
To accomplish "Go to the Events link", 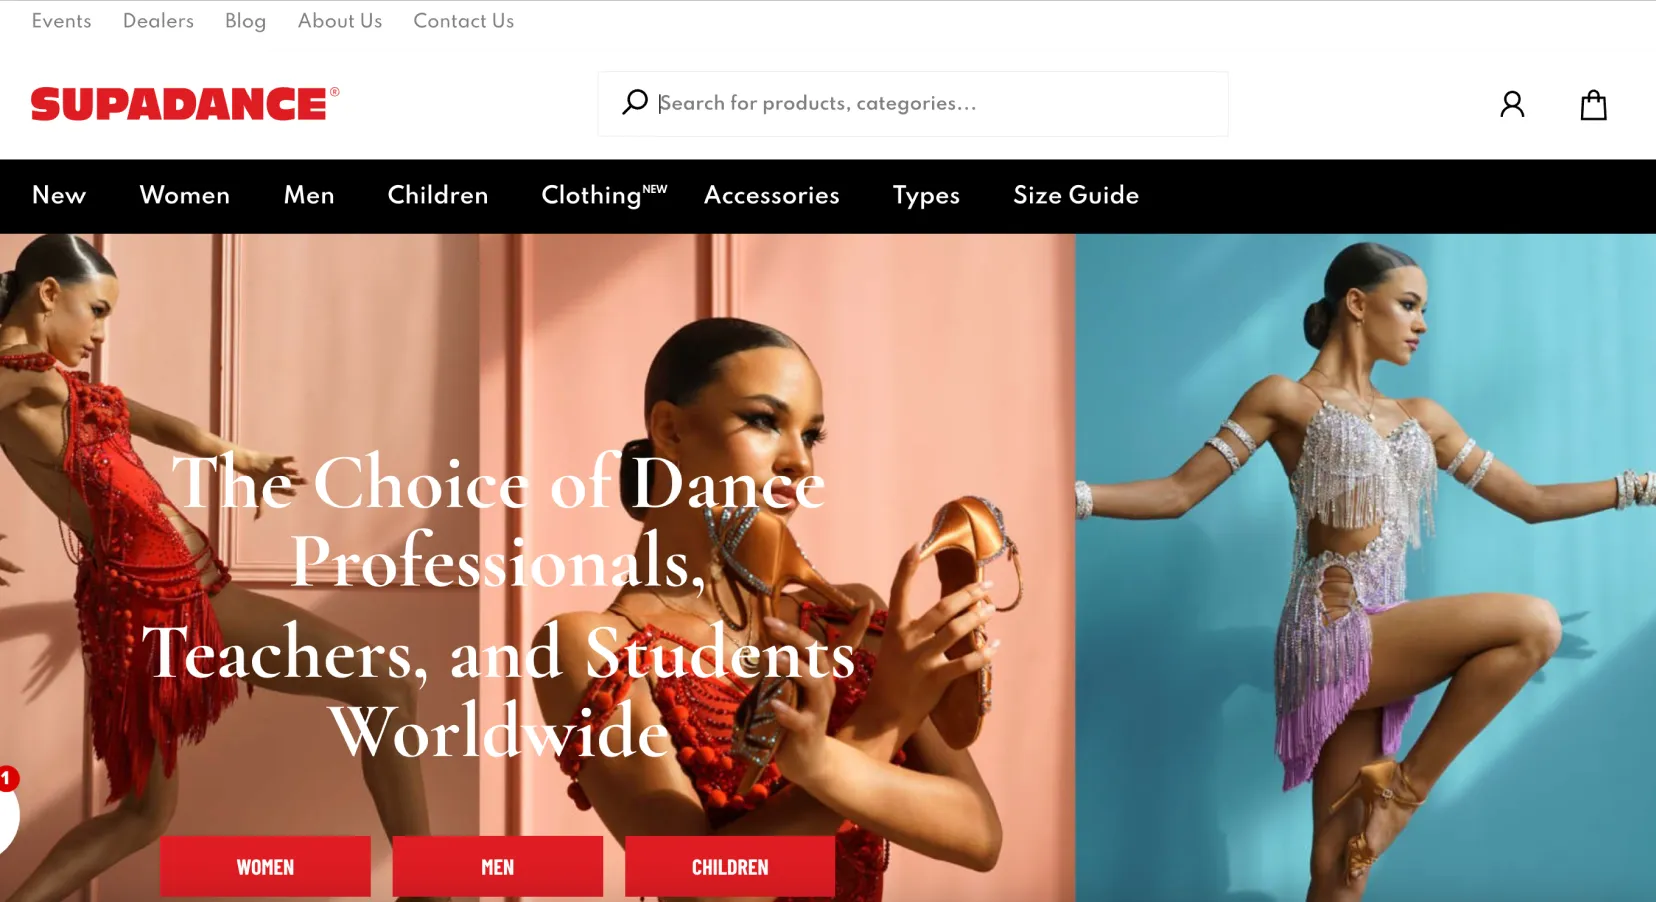I will click(x=61, y=21).
